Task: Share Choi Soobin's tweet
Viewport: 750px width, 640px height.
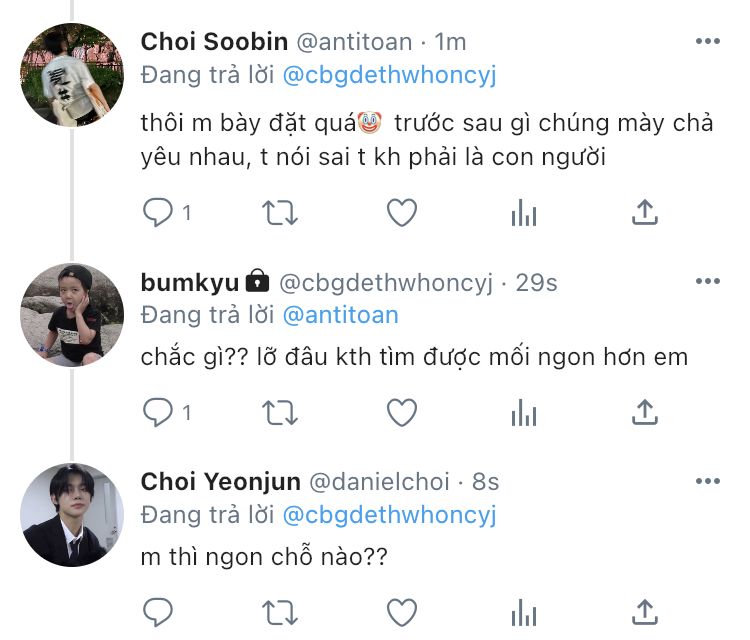Action: pyautogui.click(x=645, y=211)
